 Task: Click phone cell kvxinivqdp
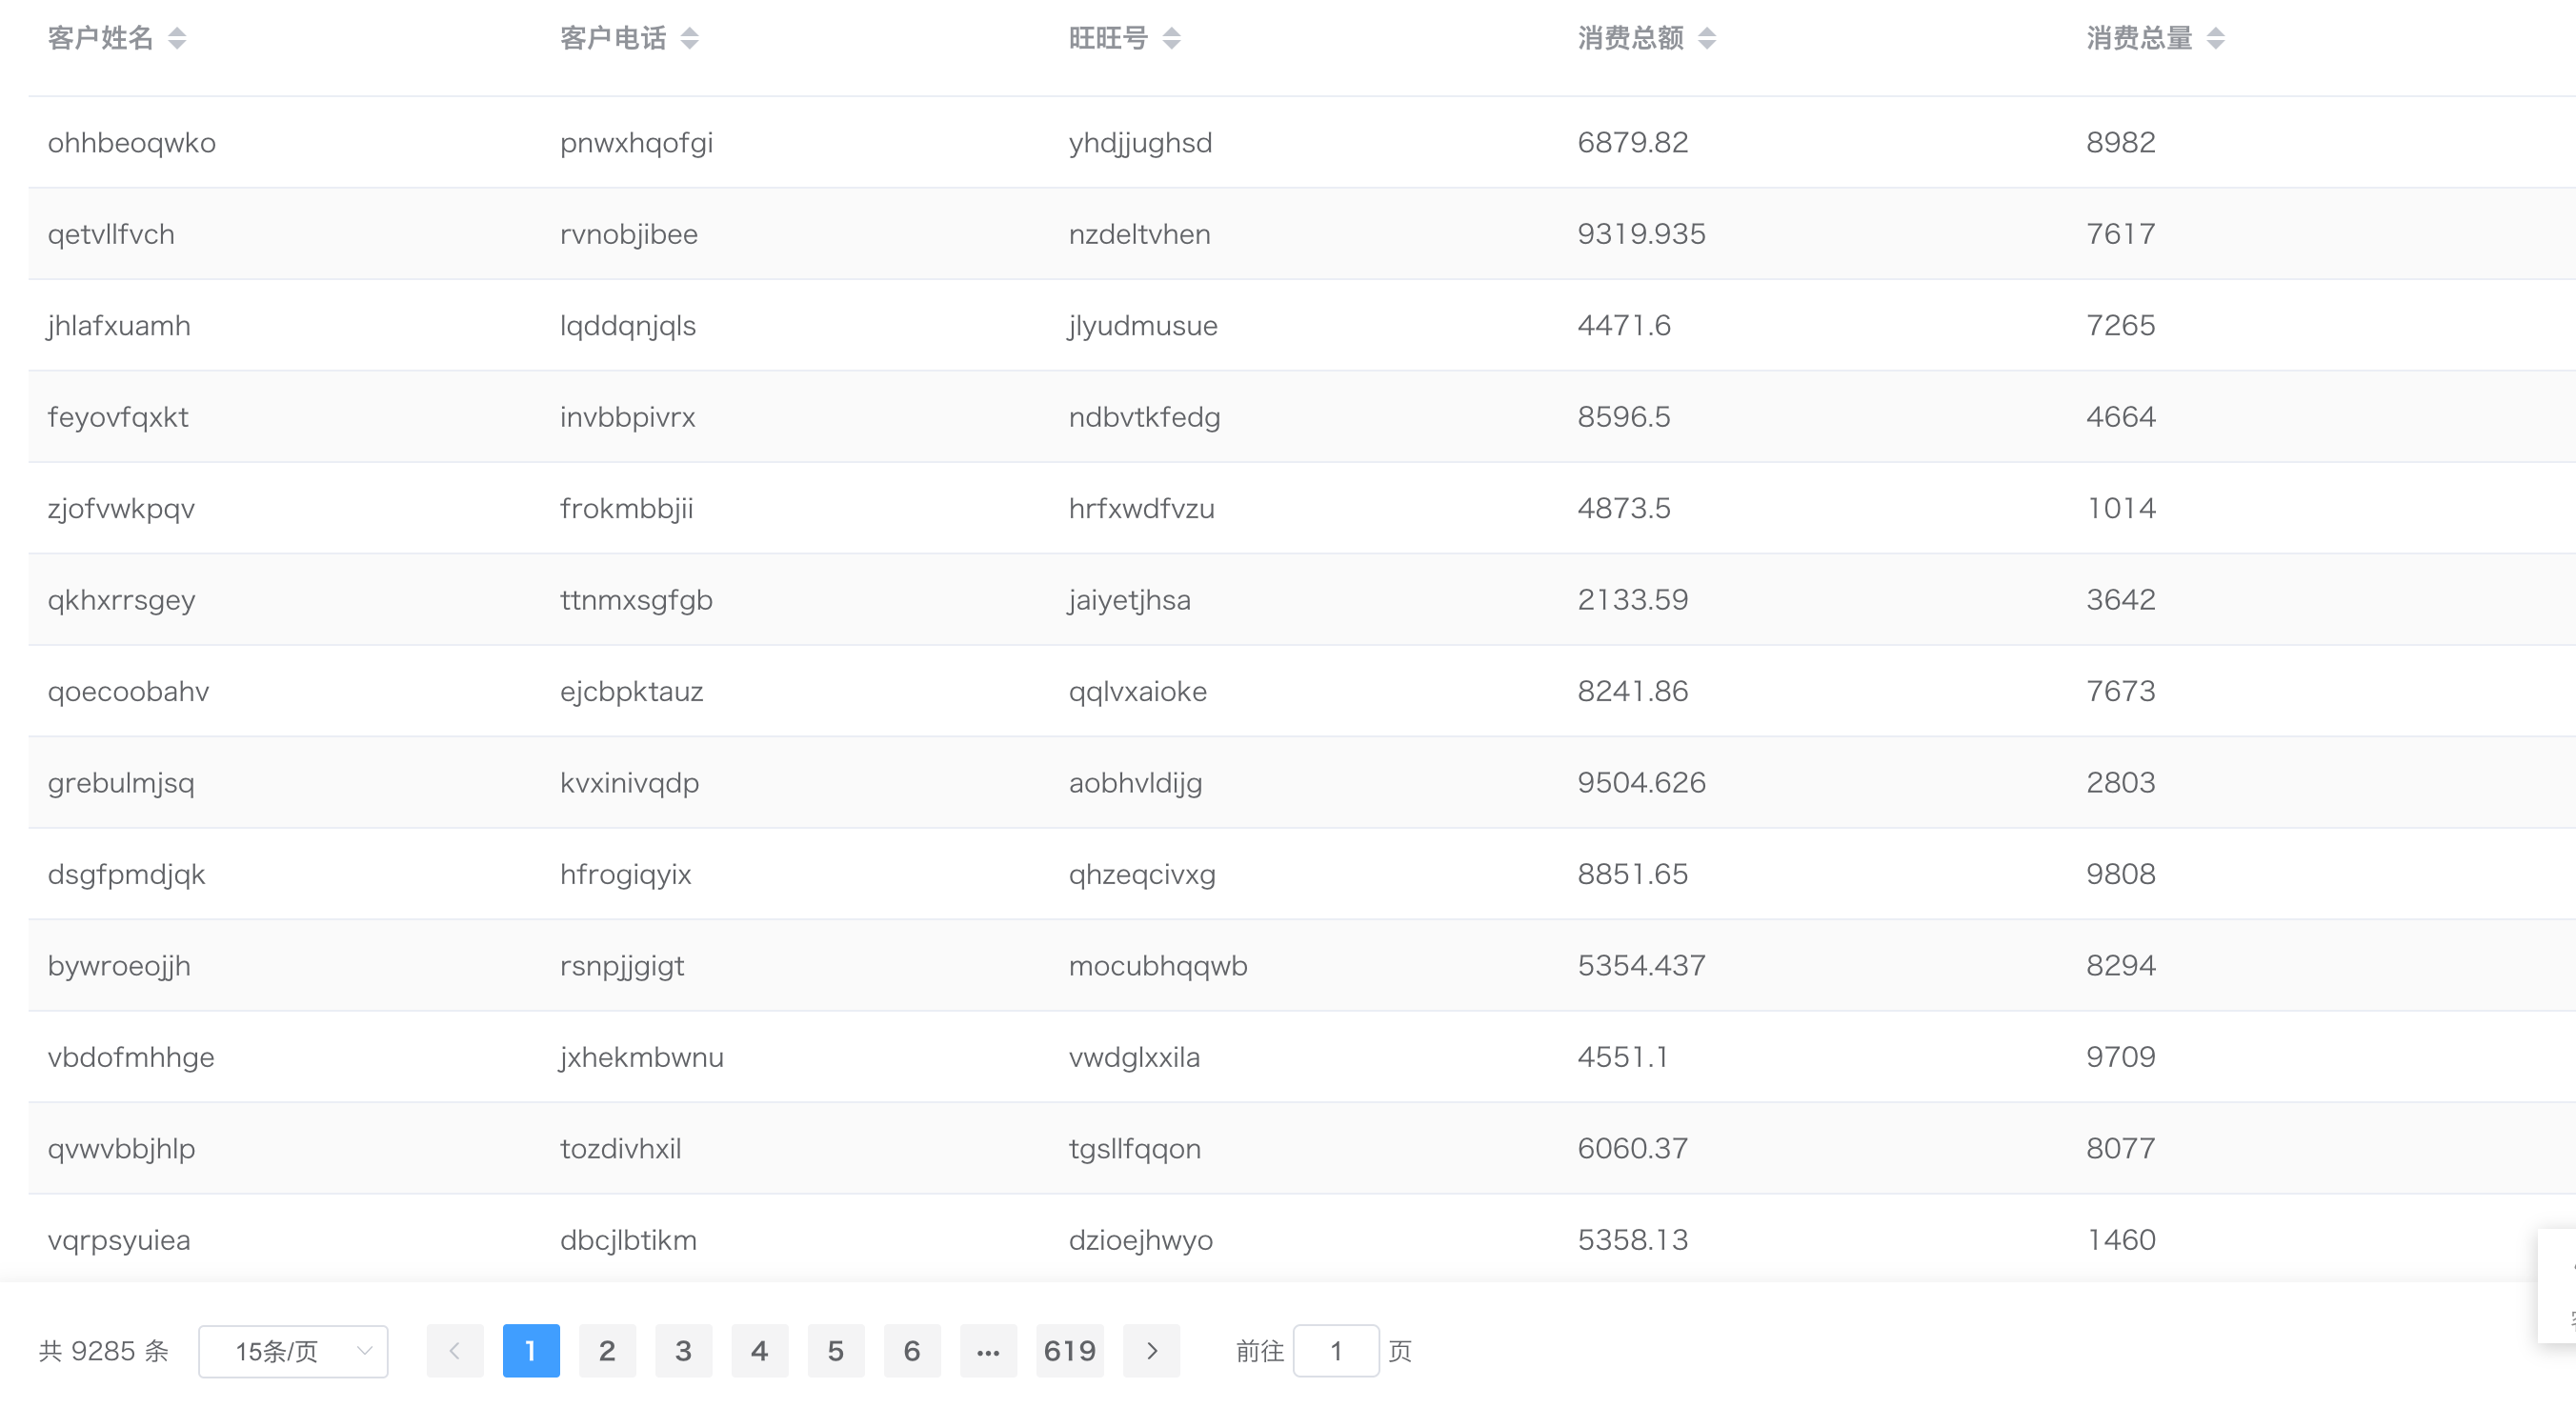630,783
